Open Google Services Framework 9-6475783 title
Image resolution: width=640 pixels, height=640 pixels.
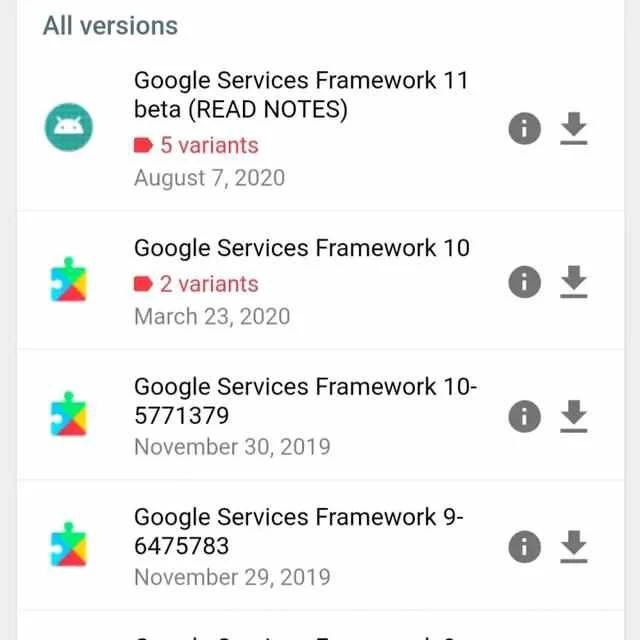click(298, 531)
